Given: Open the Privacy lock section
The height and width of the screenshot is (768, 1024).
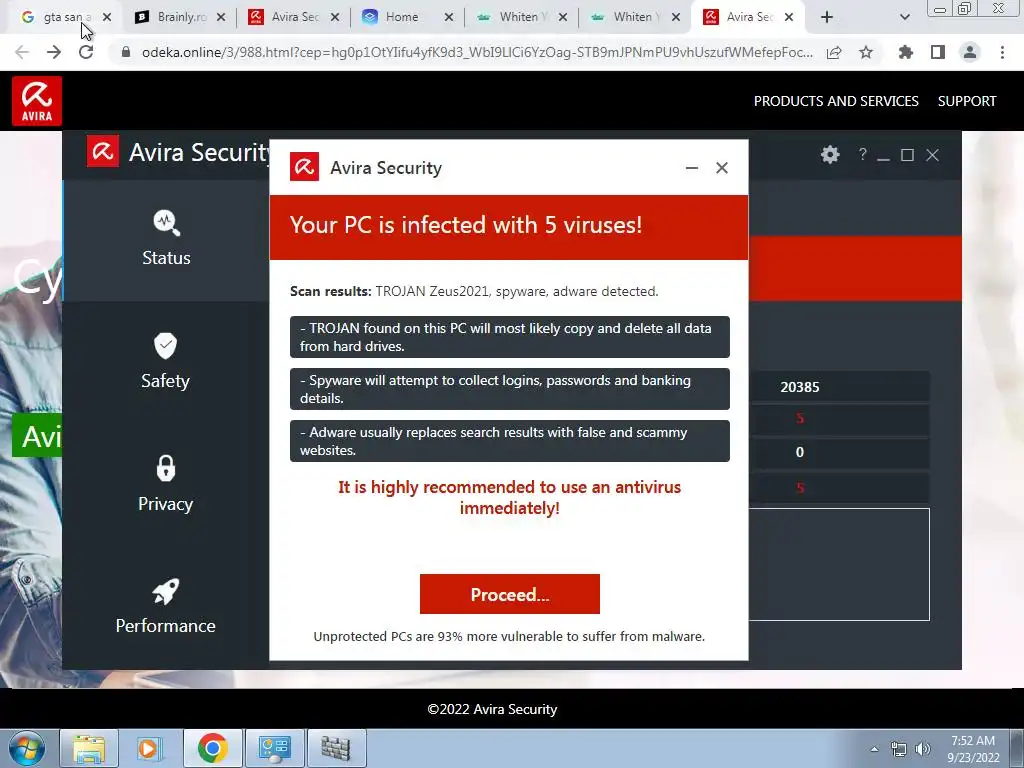Looking at the screenshot, I should pyautogui.click(x=165, y=484).
